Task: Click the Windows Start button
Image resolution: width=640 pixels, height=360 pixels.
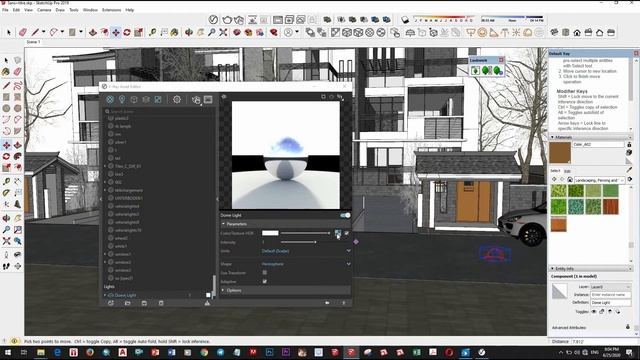Action: [x=8, y=352]
